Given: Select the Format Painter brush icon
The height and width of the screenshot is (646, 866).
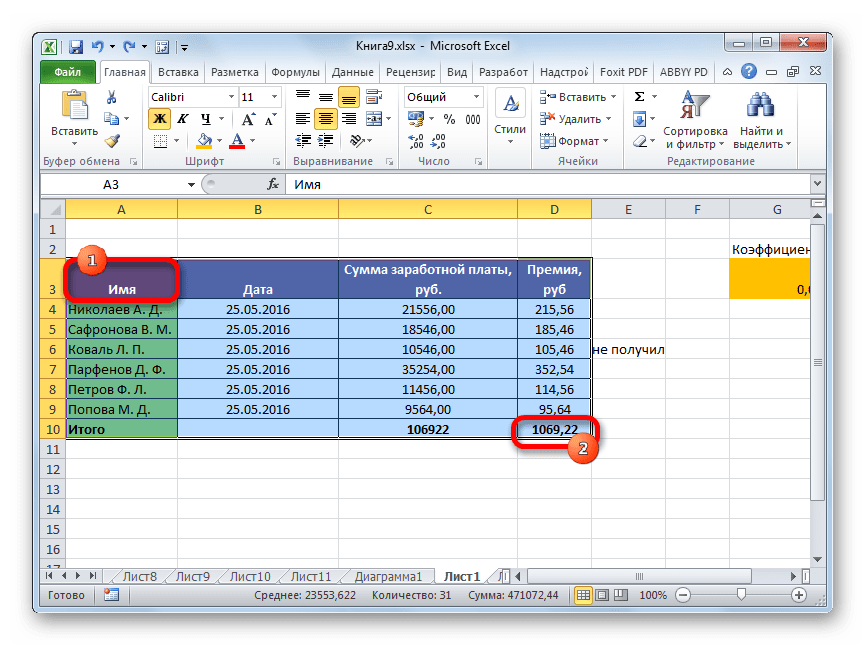Looking at the screenshot, I should click(x=111, y=141).
